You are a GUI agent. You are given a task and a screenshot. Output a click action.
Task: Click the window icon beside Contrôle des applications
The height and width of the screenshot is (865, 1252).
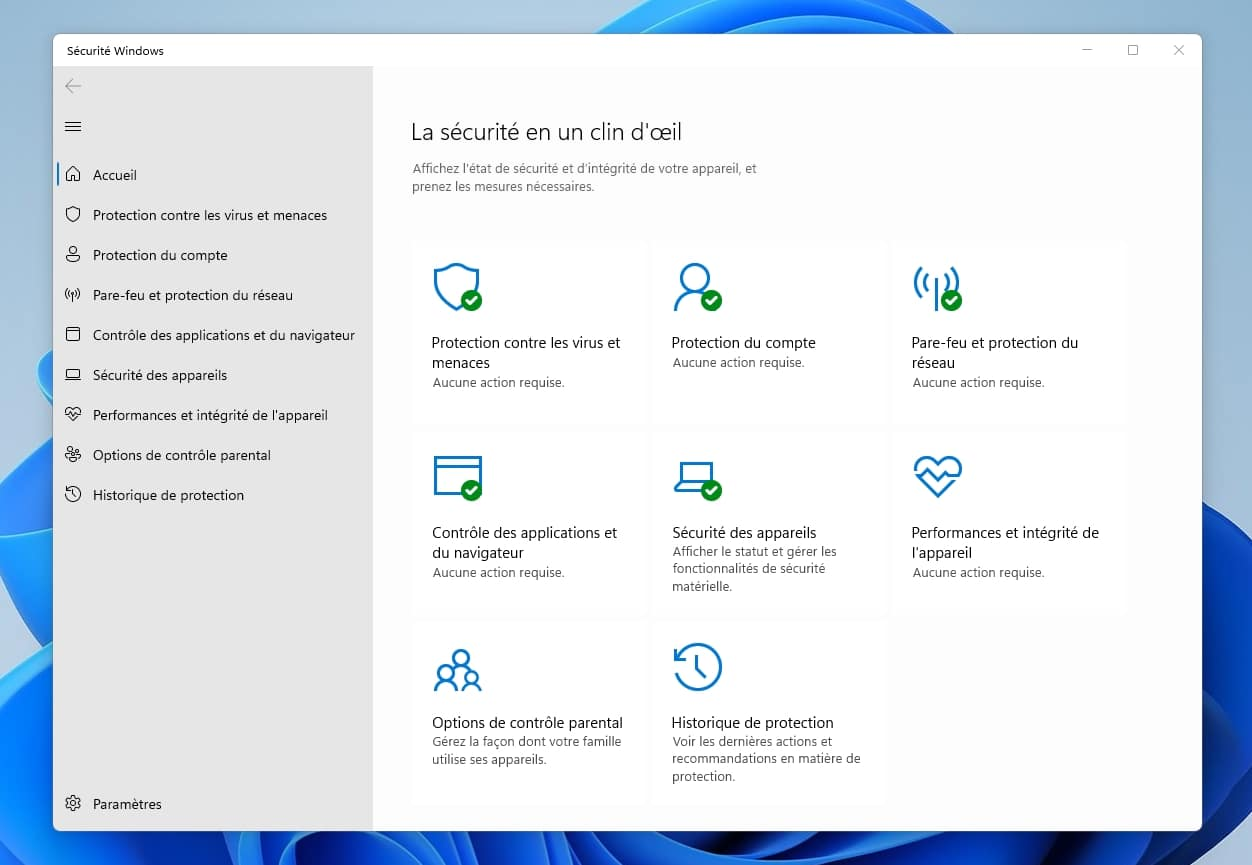(x=72, y=334)
